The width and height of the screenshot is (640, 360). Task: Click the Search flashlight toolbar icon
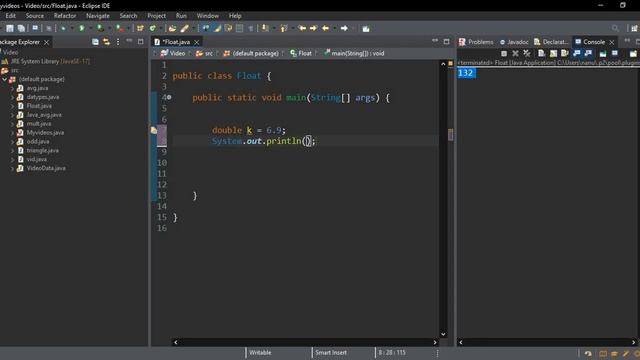click(x=185, y=28)
